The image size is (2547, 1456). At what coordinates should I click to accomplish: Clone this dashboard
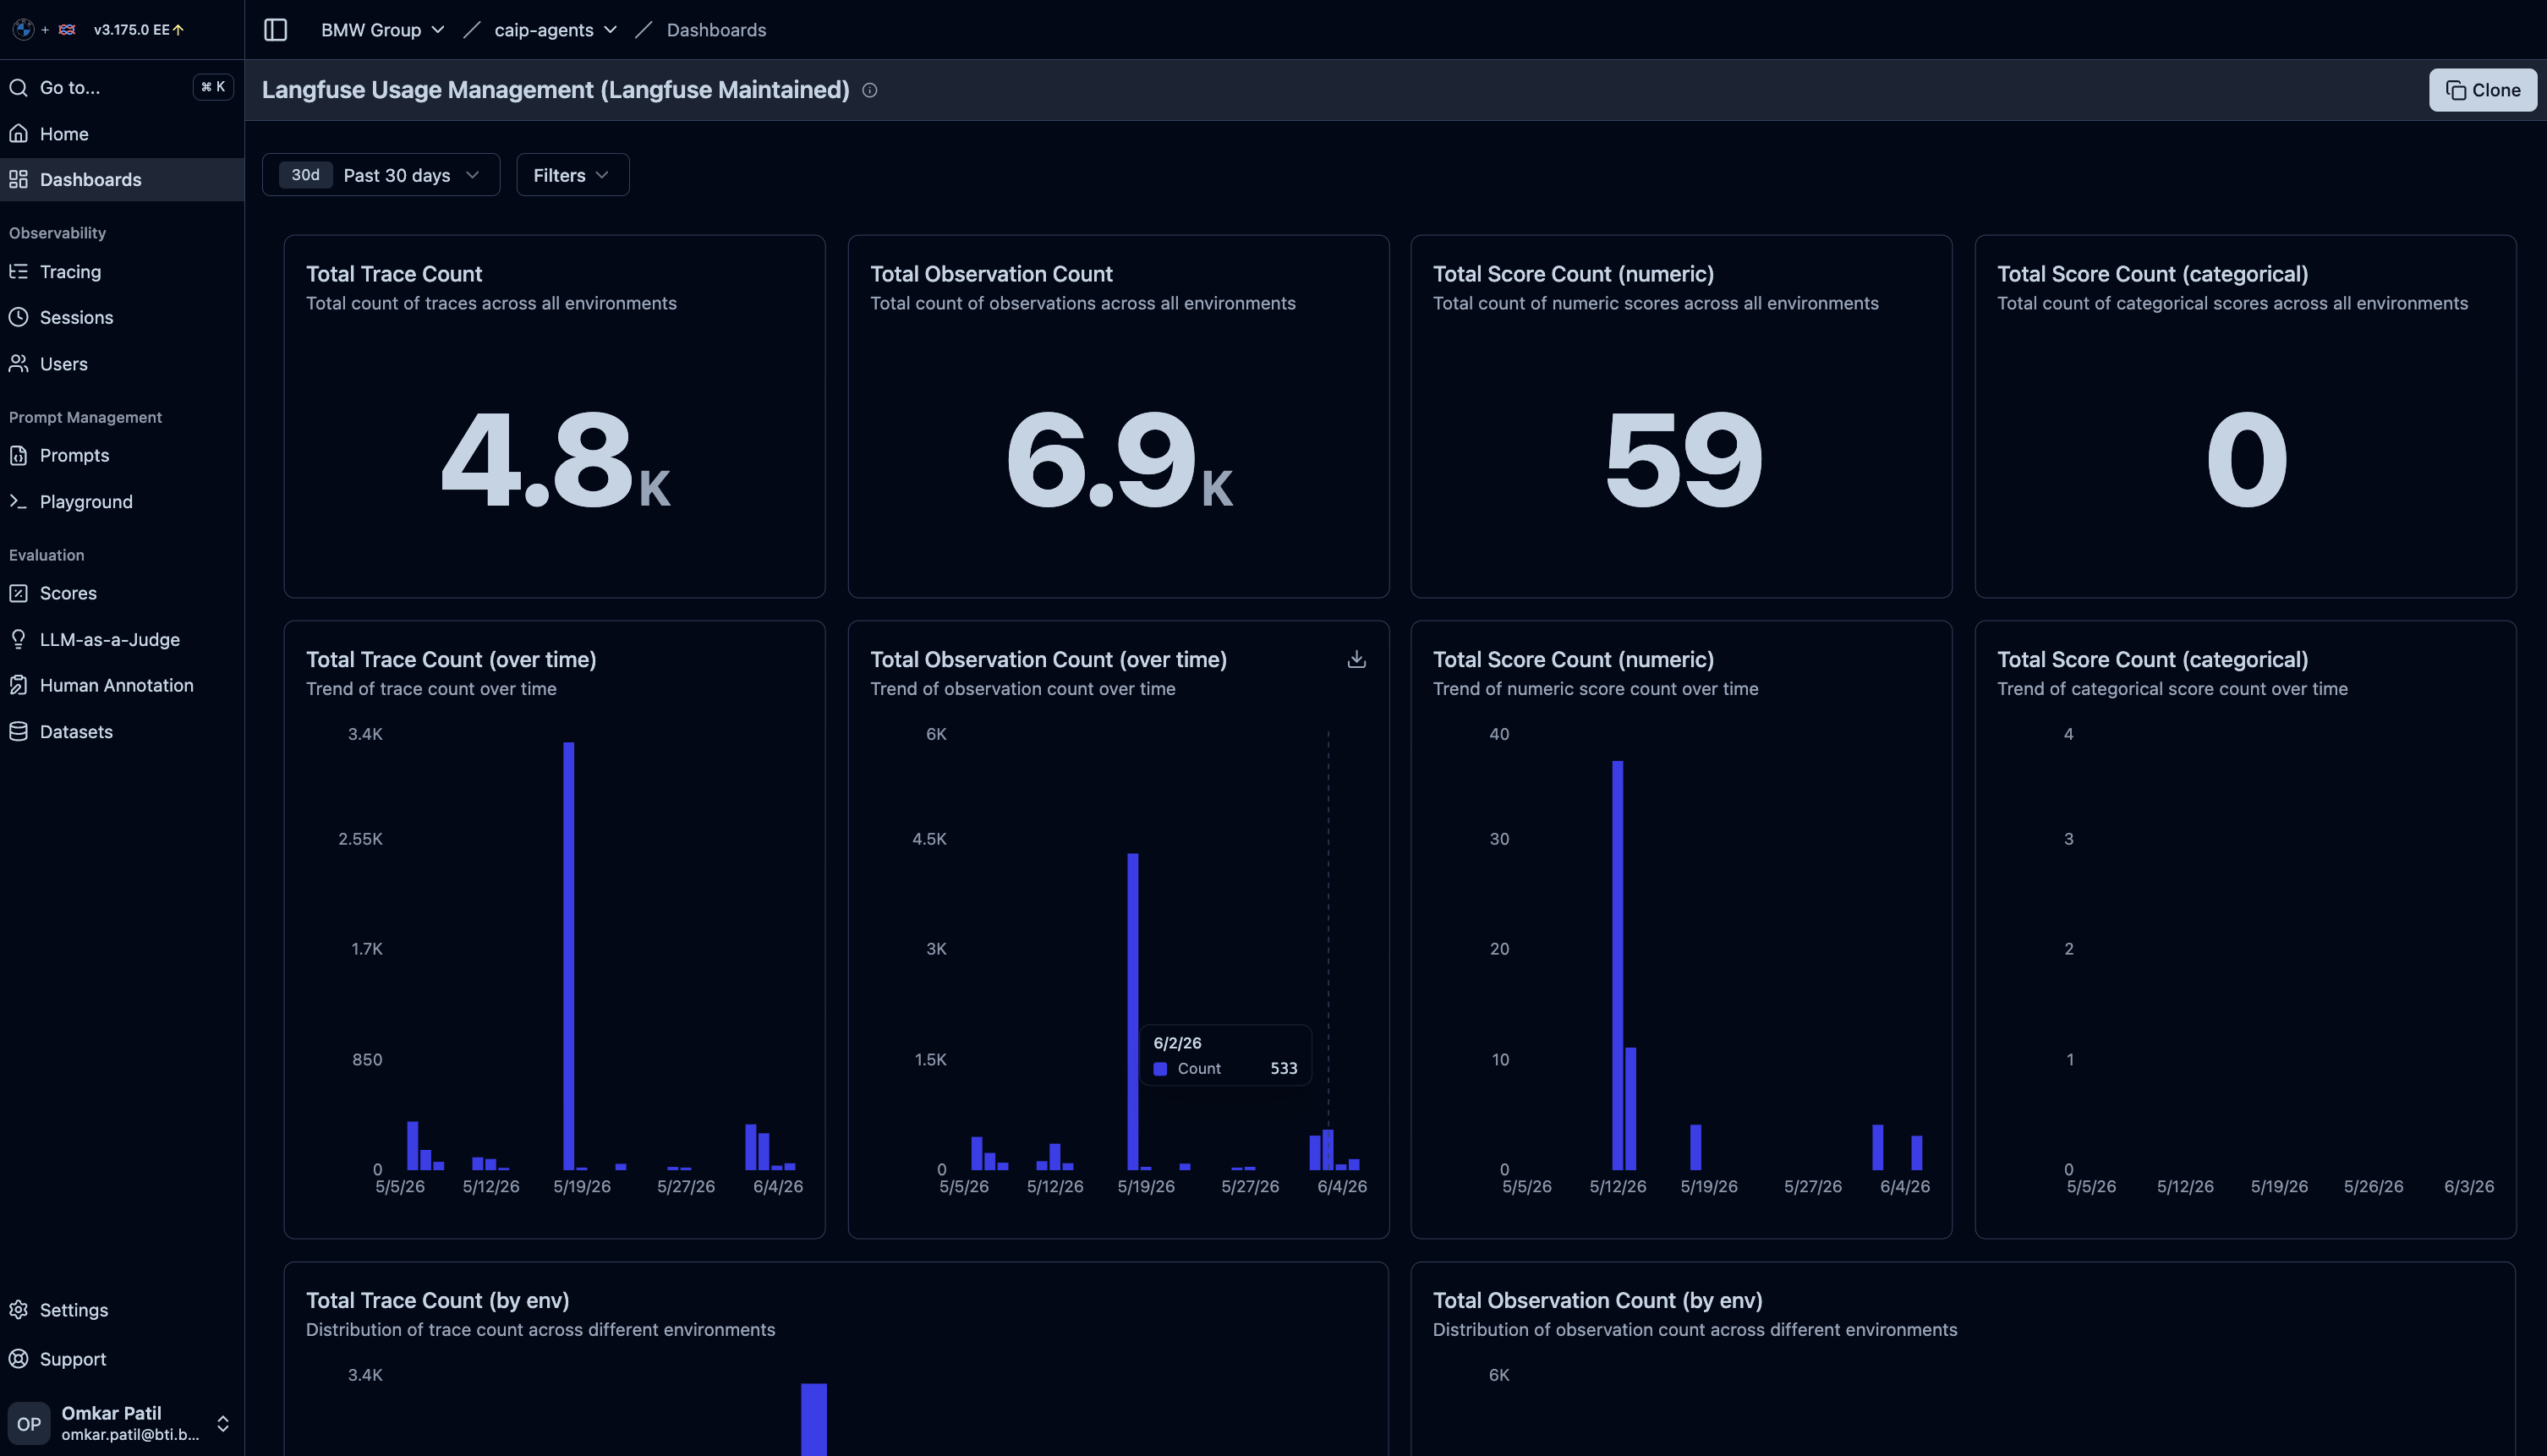tap(2482, 90)
